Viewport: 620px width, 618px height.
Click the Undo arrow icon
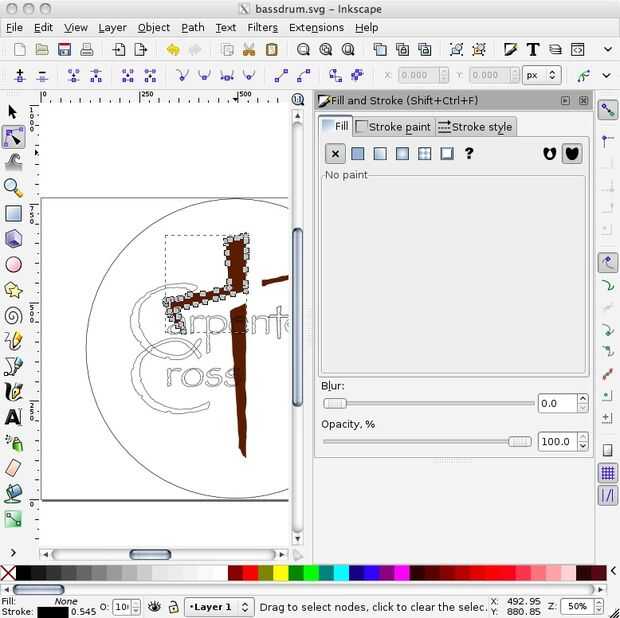click(x=173, y=49)
